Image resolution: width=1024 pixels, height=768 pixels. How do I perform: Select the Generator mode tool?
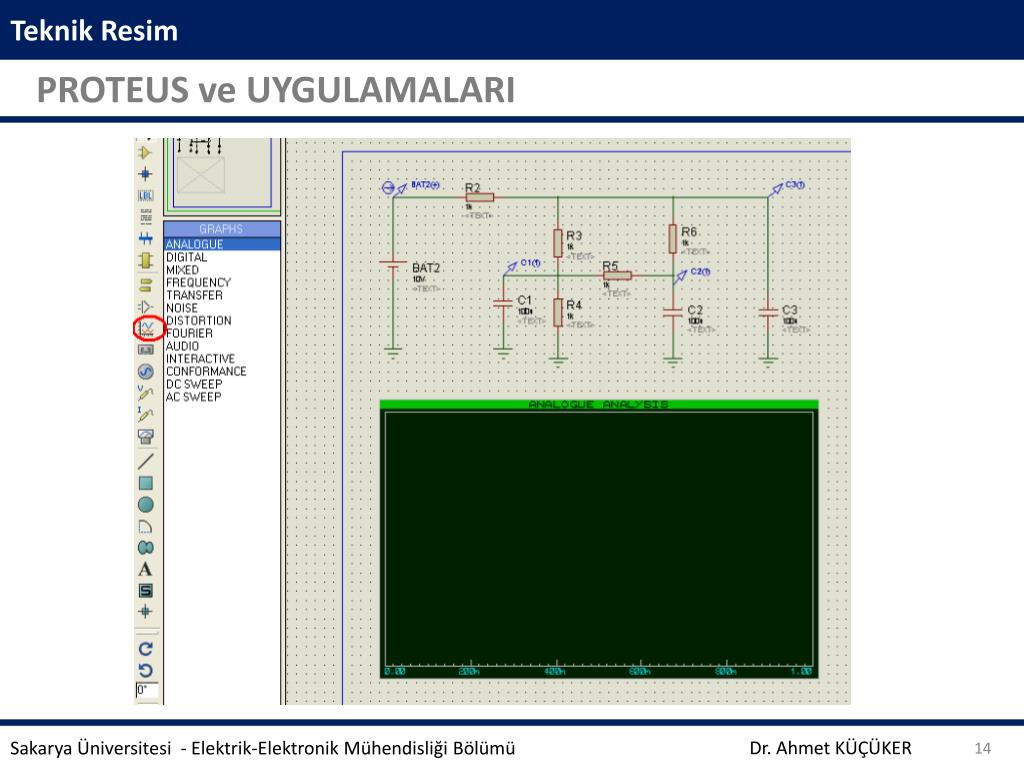point(145,372)
